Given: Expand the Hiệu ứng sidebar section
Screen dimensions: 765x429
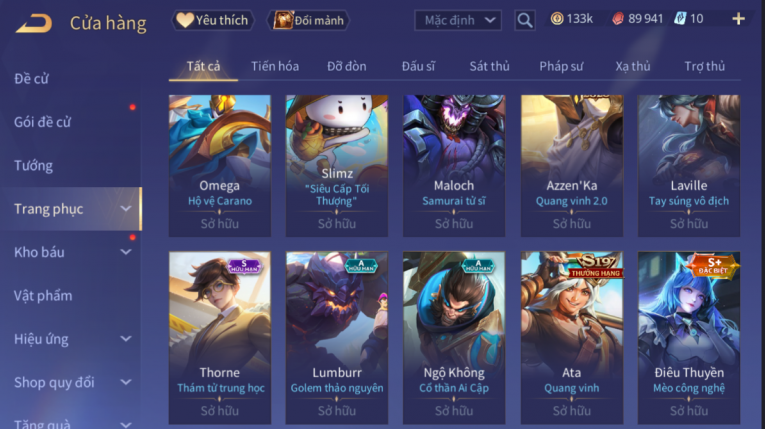Looking at the screenshot, I should point(126,339).
